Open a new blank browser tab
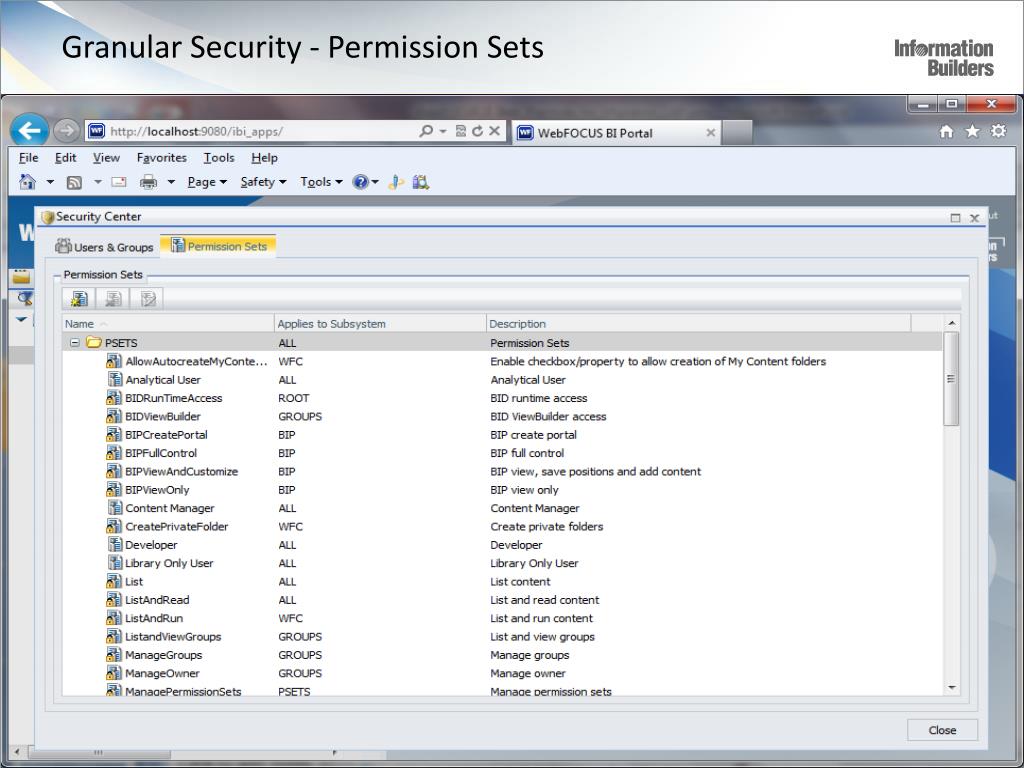This screenshot has width=1024, height=768. click(x=738, y=133)
